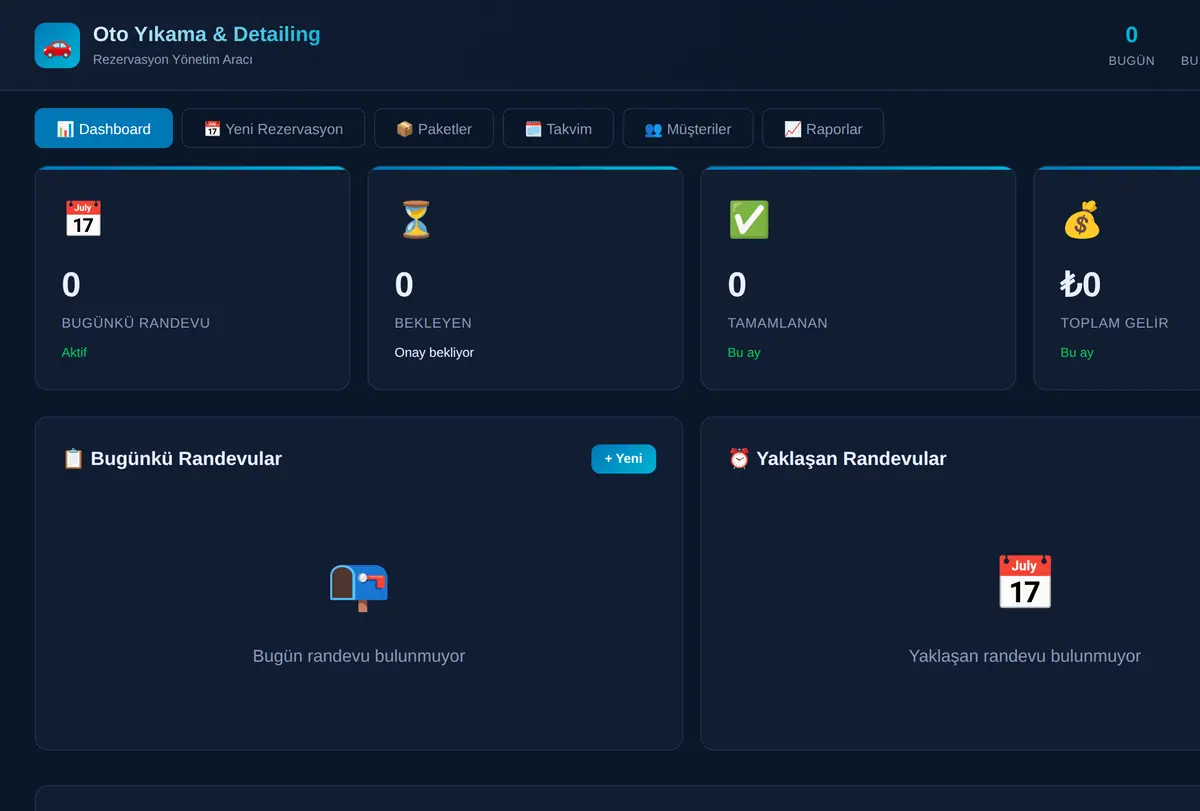The height and width of the screenshot is (811, 1200).
Task: Select the Bekleyen stat card
Action: coord(525,278)
